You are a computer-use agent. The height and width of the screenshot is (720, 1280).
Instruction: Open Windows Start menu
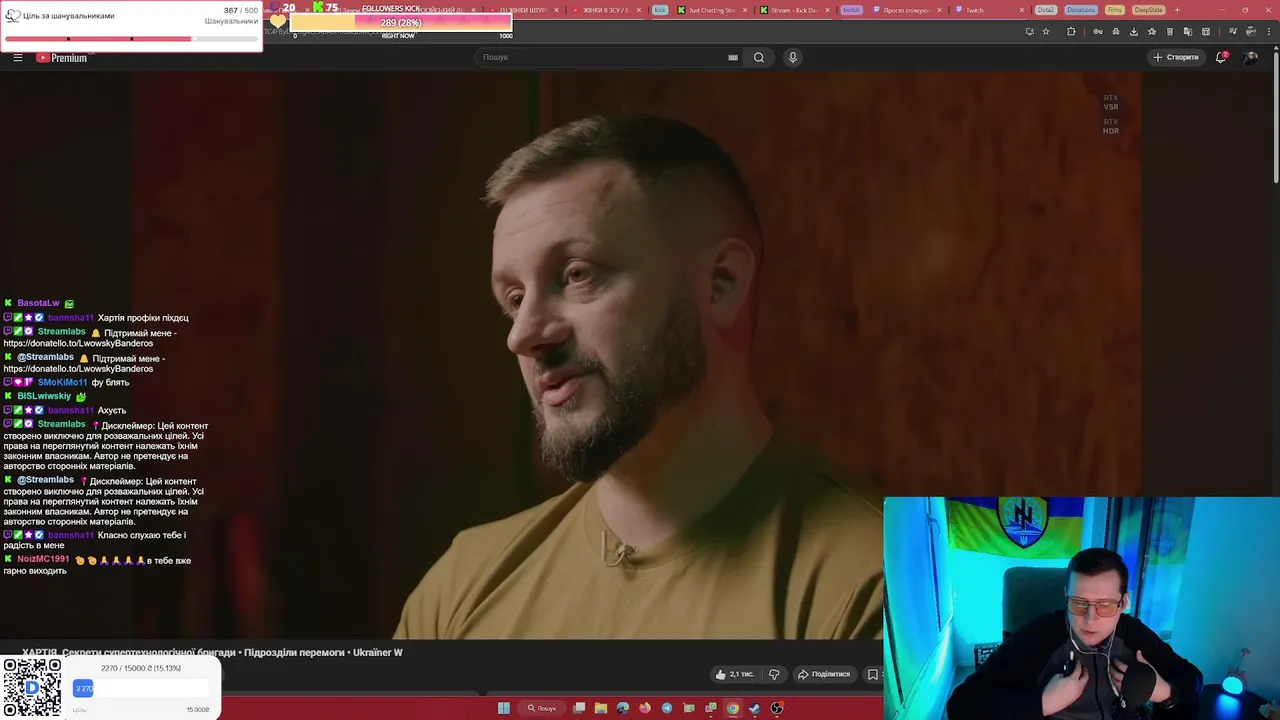point(504,708)
